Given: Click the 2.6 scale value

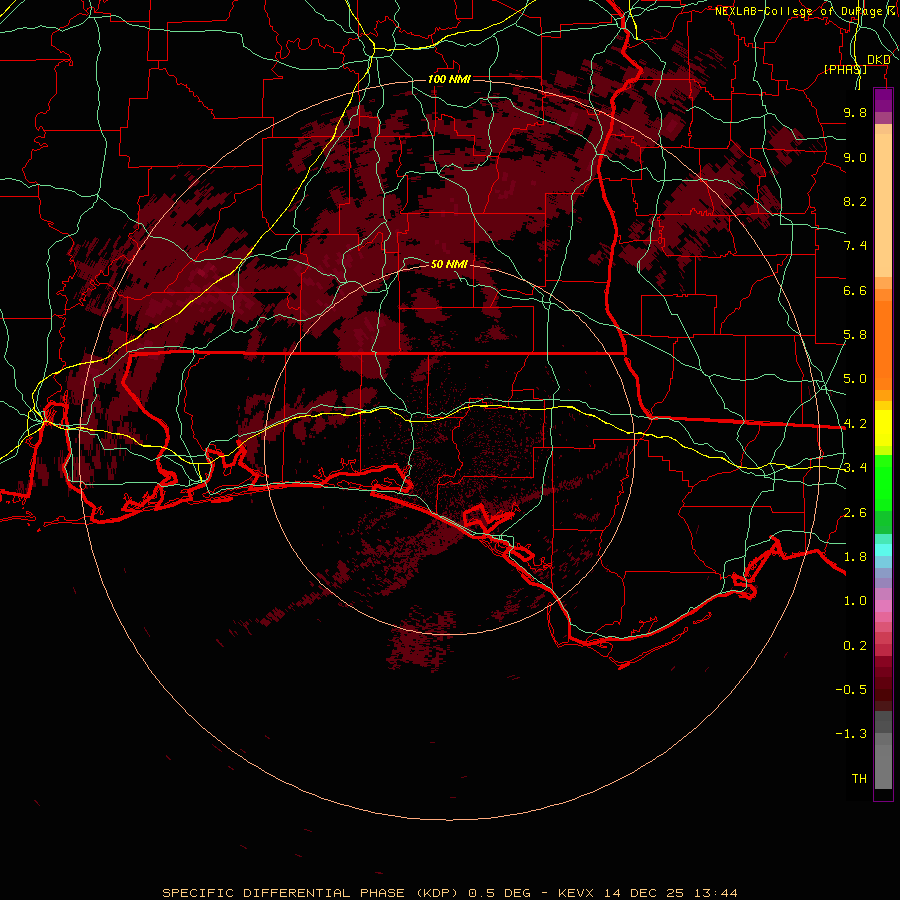Looking at the screenshot, I should [x=855, y=513].
